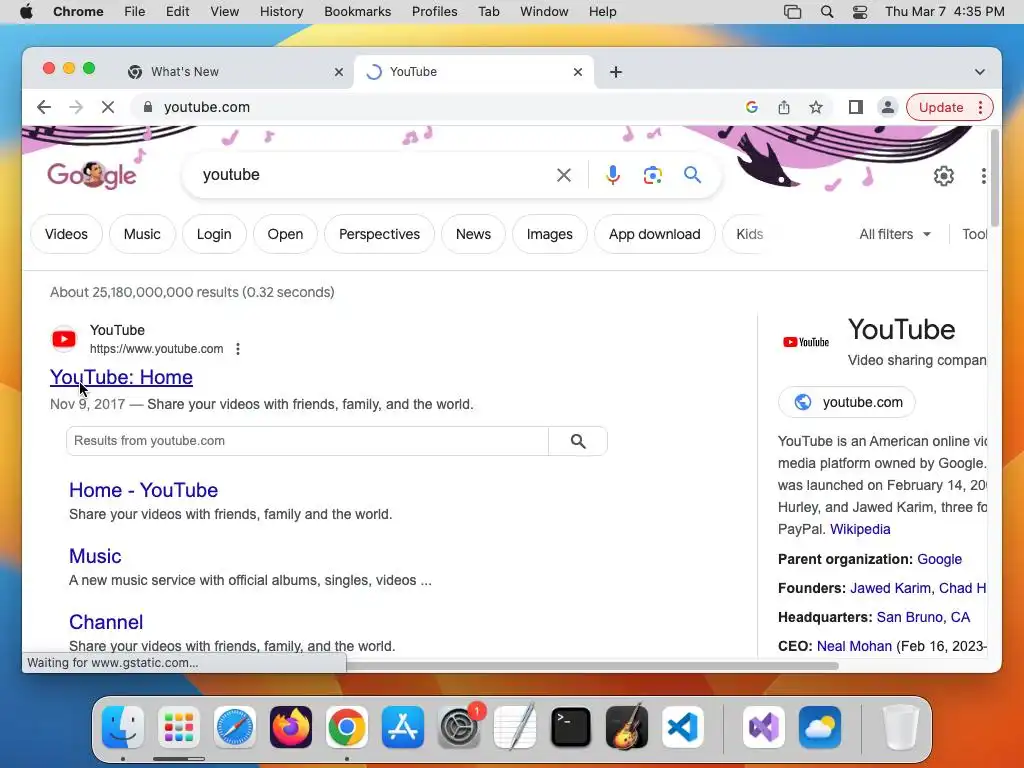
Task: Launch Firefox from the Dock
Action: 291,727
